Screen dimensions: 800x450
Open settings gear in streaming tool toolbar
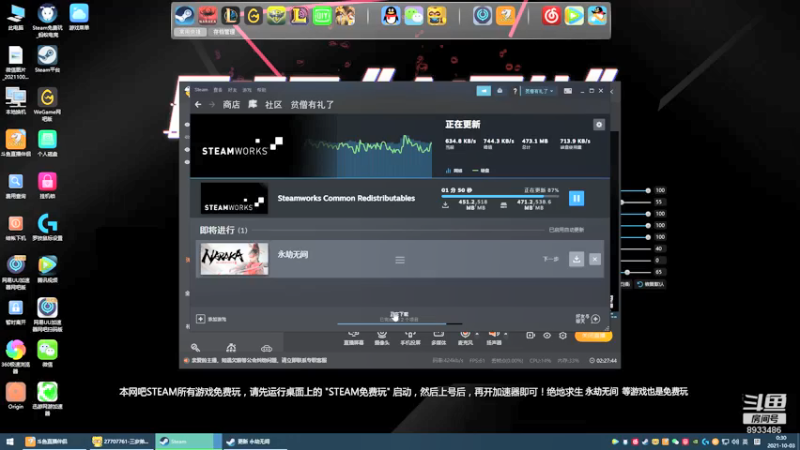pos(562,336)
